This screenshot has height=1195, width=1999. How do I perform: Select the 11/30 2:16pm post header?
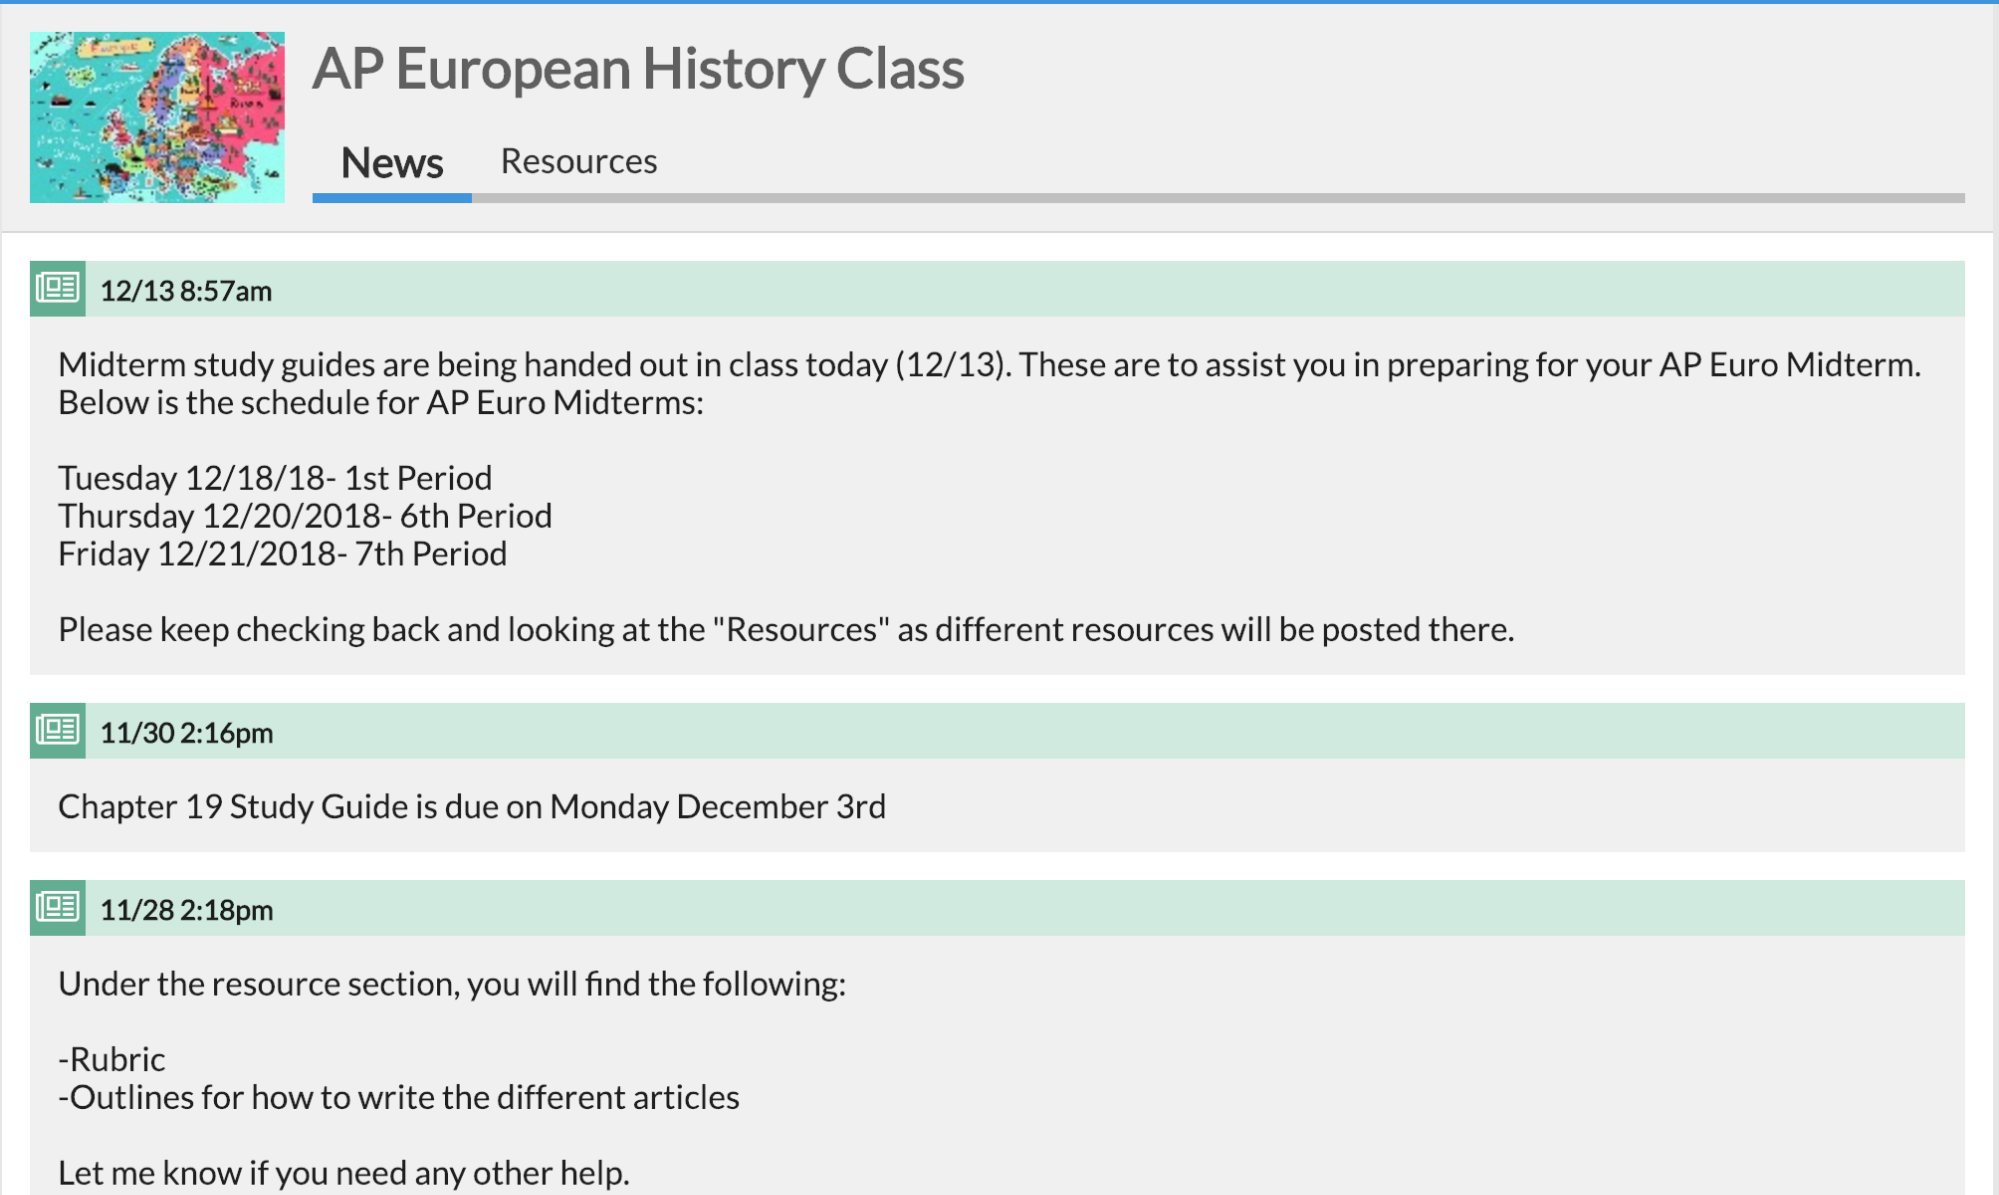pos(186,733)
